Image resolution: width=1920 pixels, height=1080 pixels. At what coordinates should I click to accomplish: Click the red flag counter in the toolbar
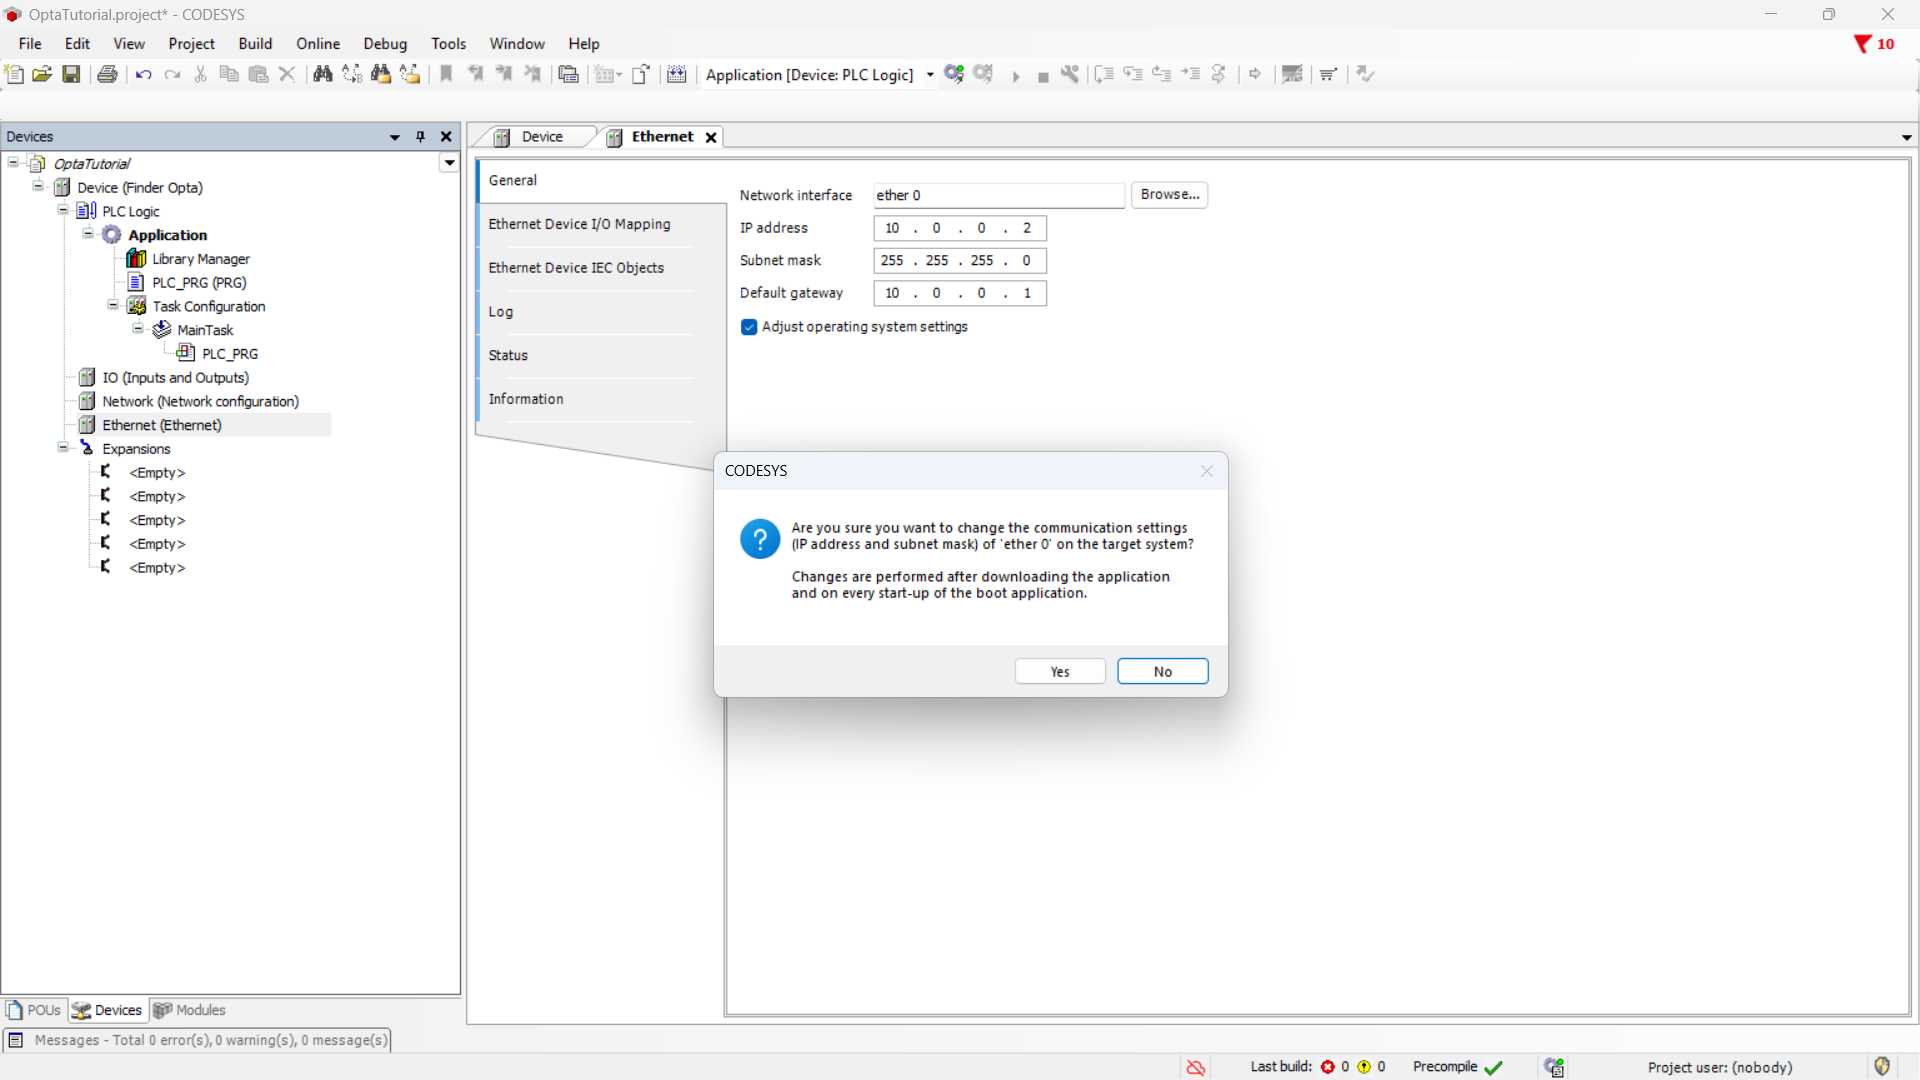pos(1874,44)
